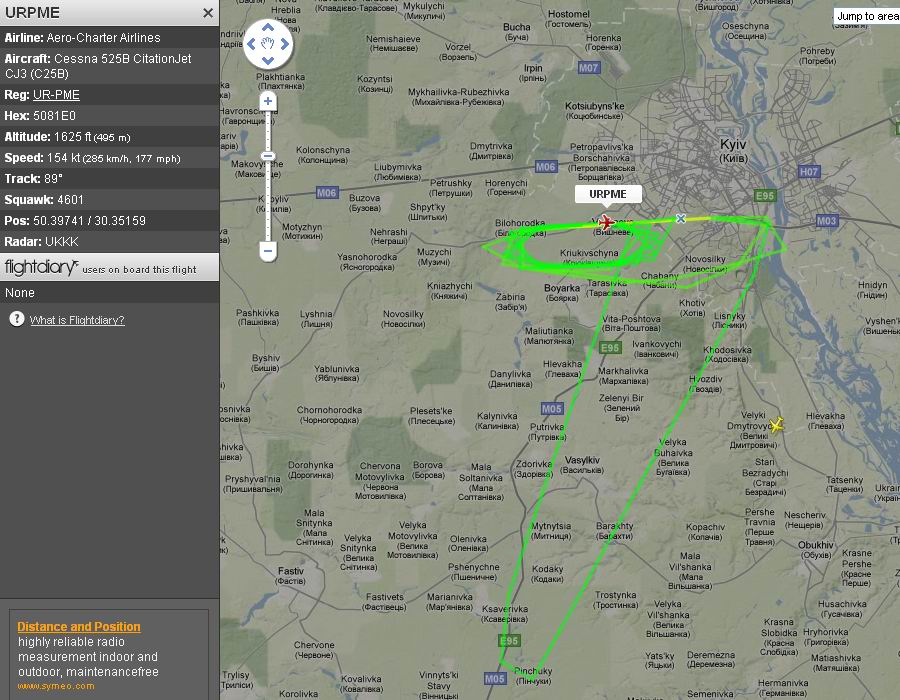This screenshot has width=900, height=700.
Task: Visit the www.symeo.com ad link
Action: click(56, 686)
